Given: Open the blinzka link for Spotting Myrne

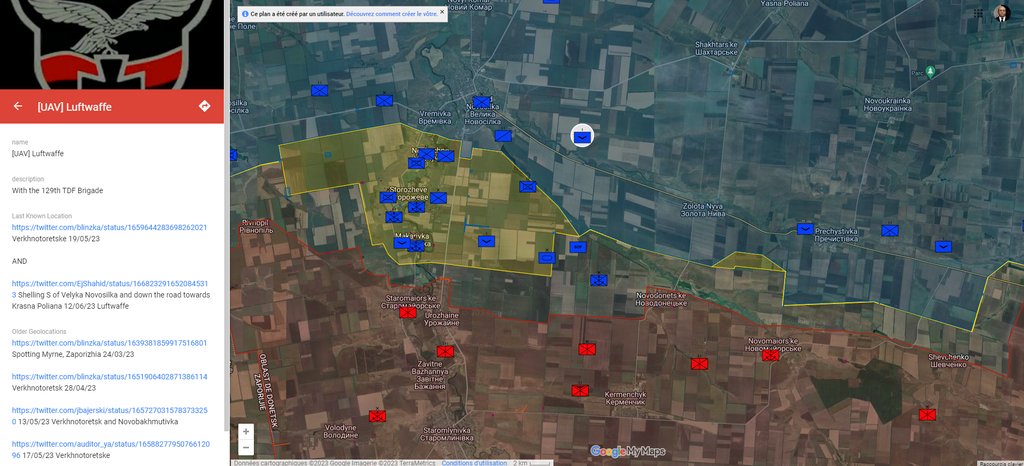Looking at the screenshot, I should click(109, 343).
